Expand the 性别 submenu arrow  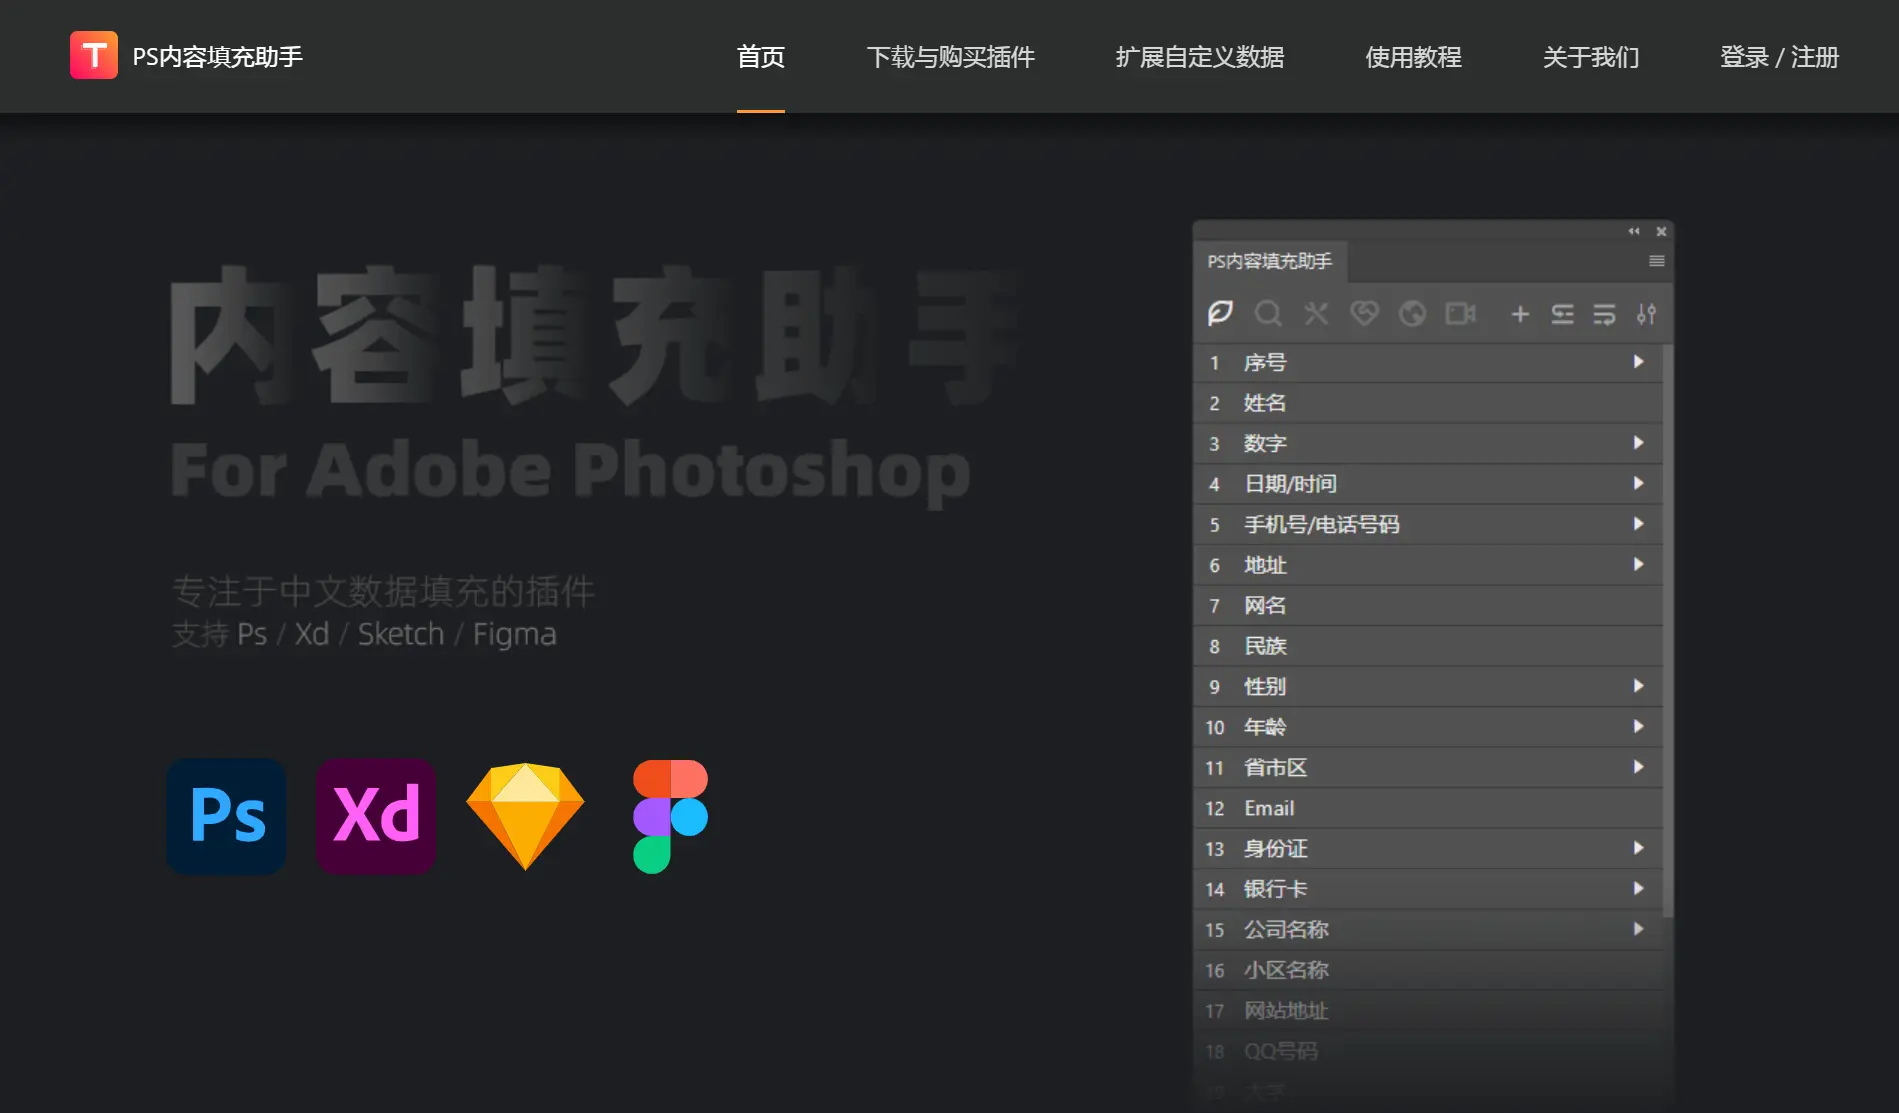(1638, 686)
